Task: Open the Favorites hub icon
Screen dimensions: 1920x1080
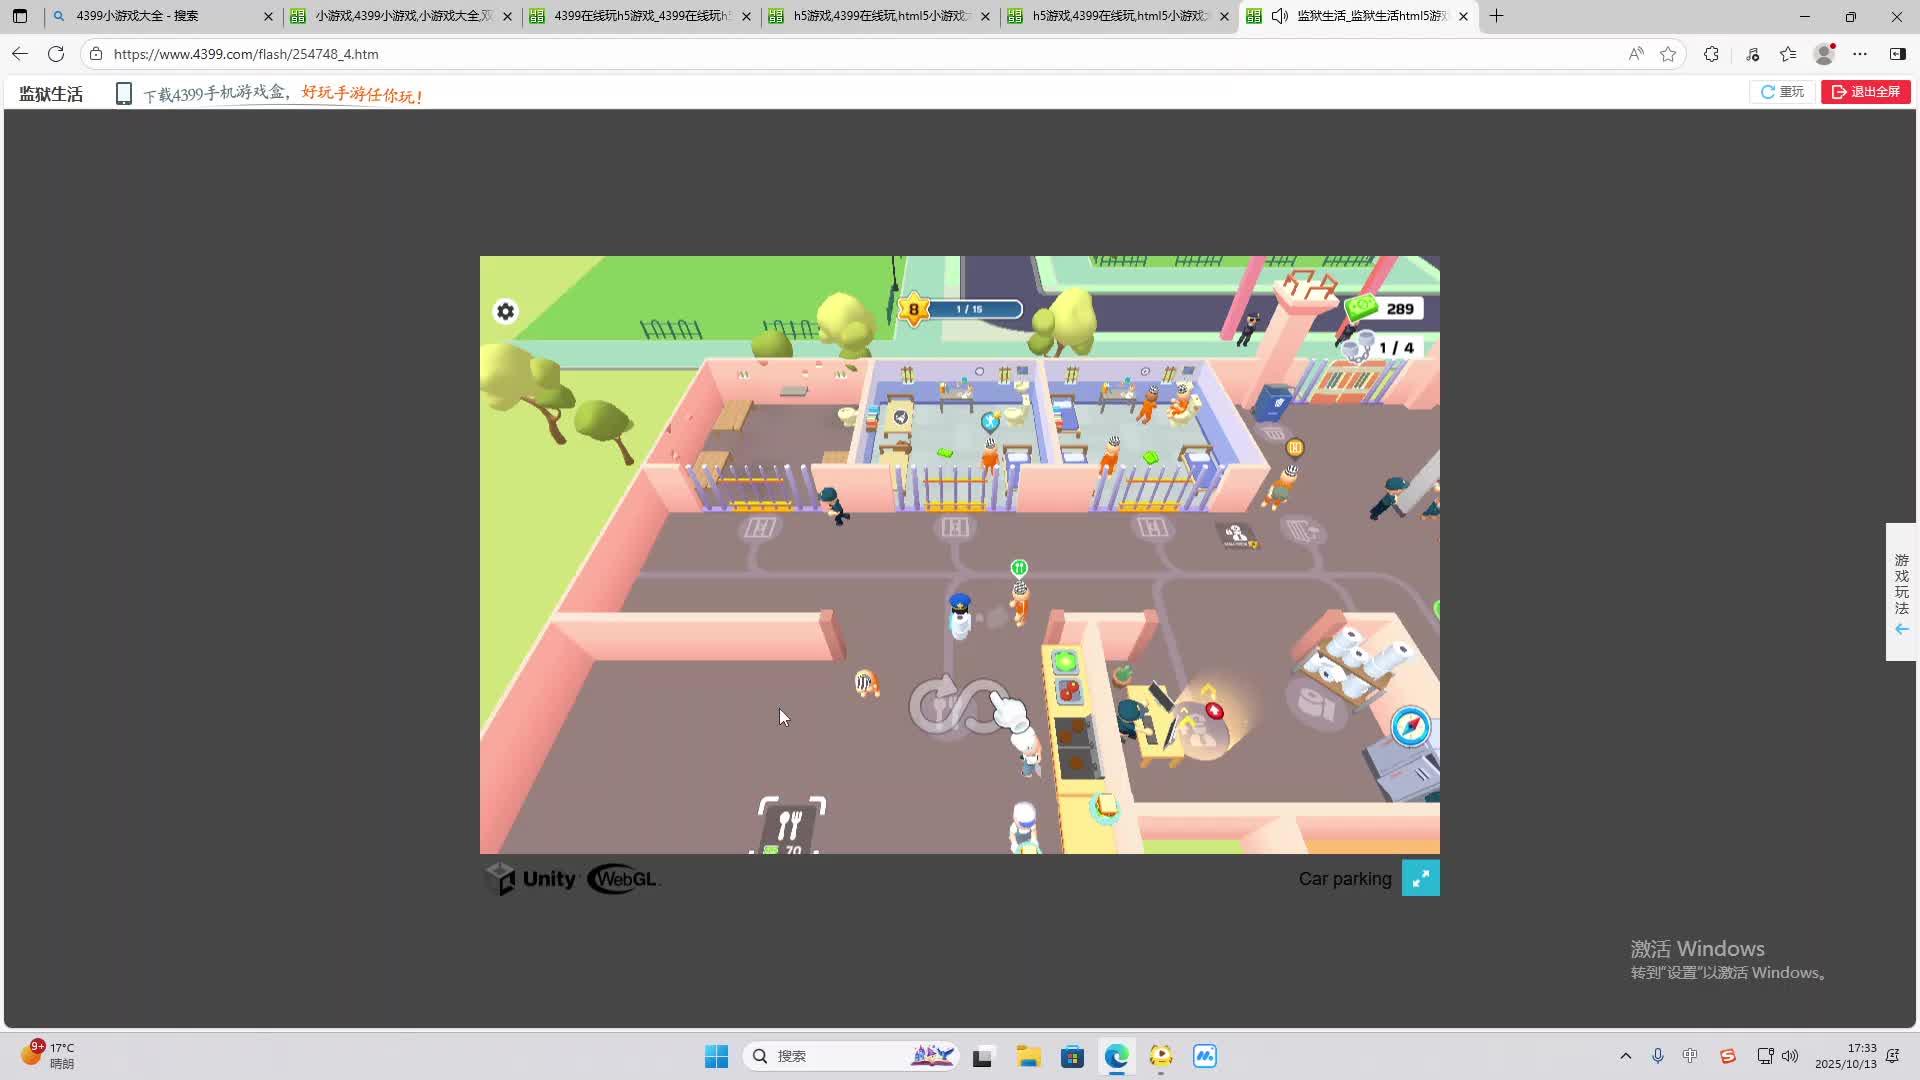Action: tap(1788, 54)
